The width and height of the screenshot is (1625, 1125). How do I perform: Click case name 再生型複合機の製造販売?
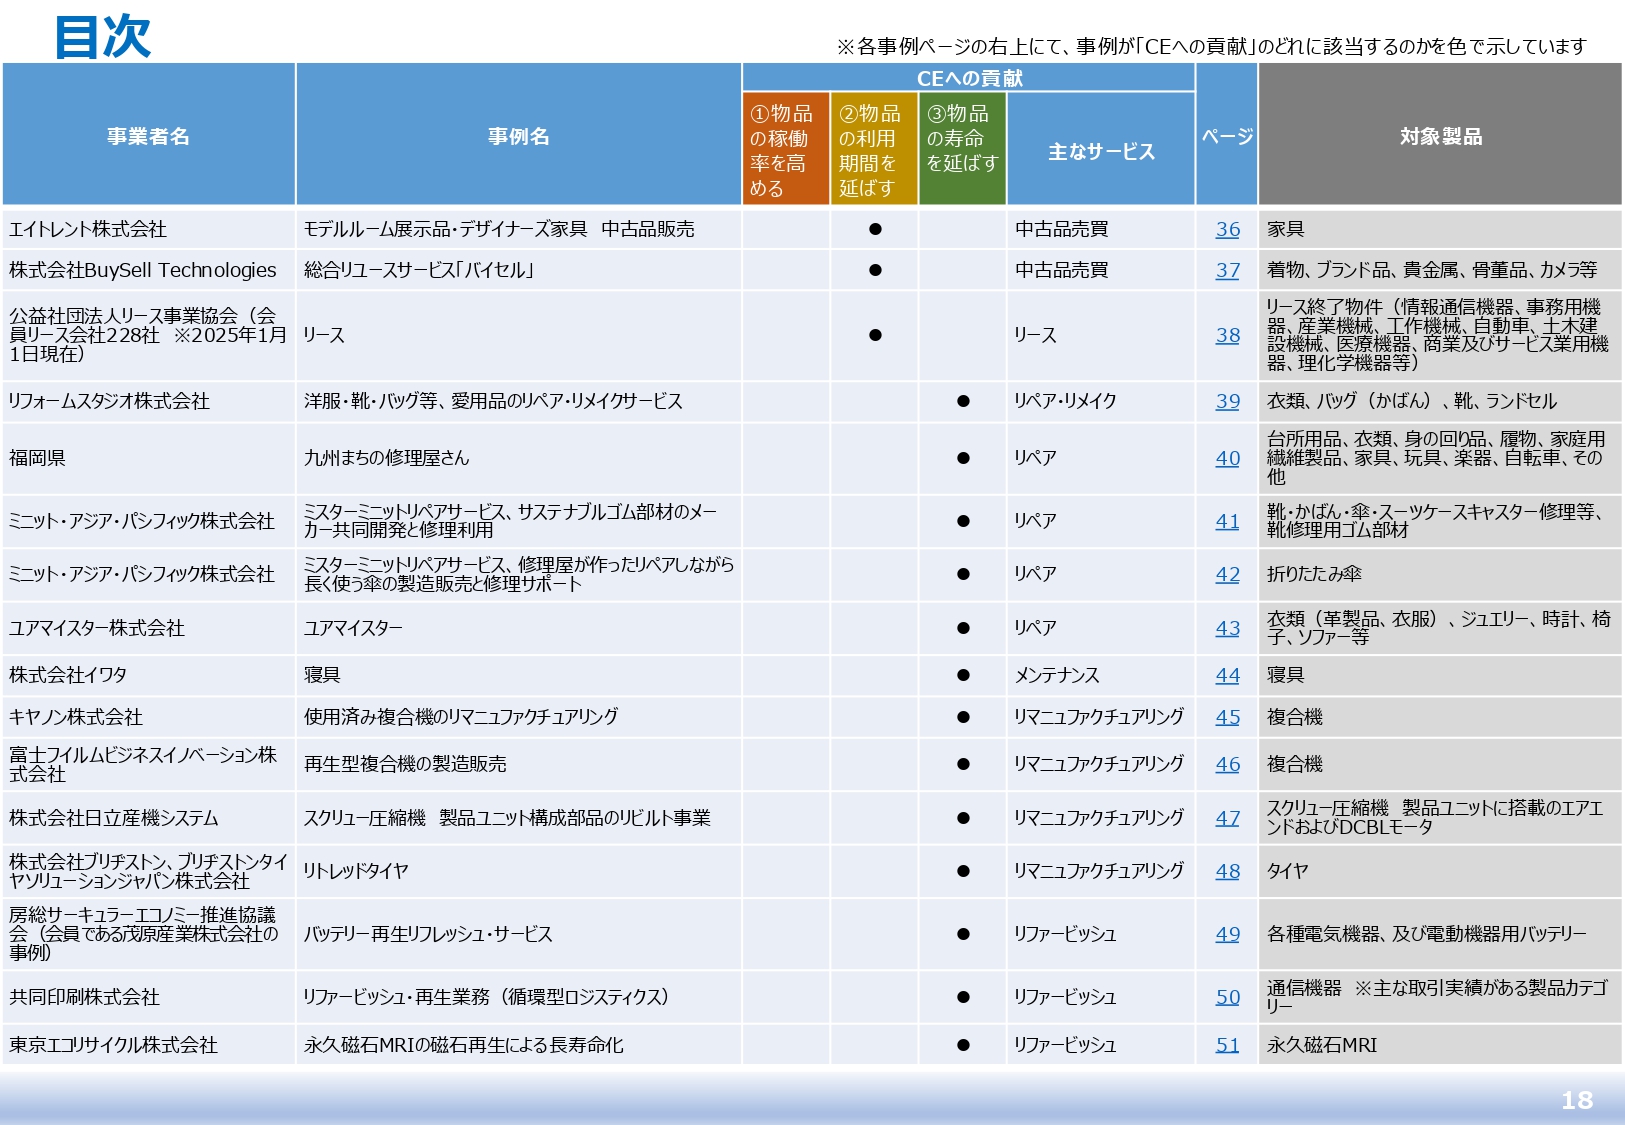pyautogui.click(x=405, y=764)
